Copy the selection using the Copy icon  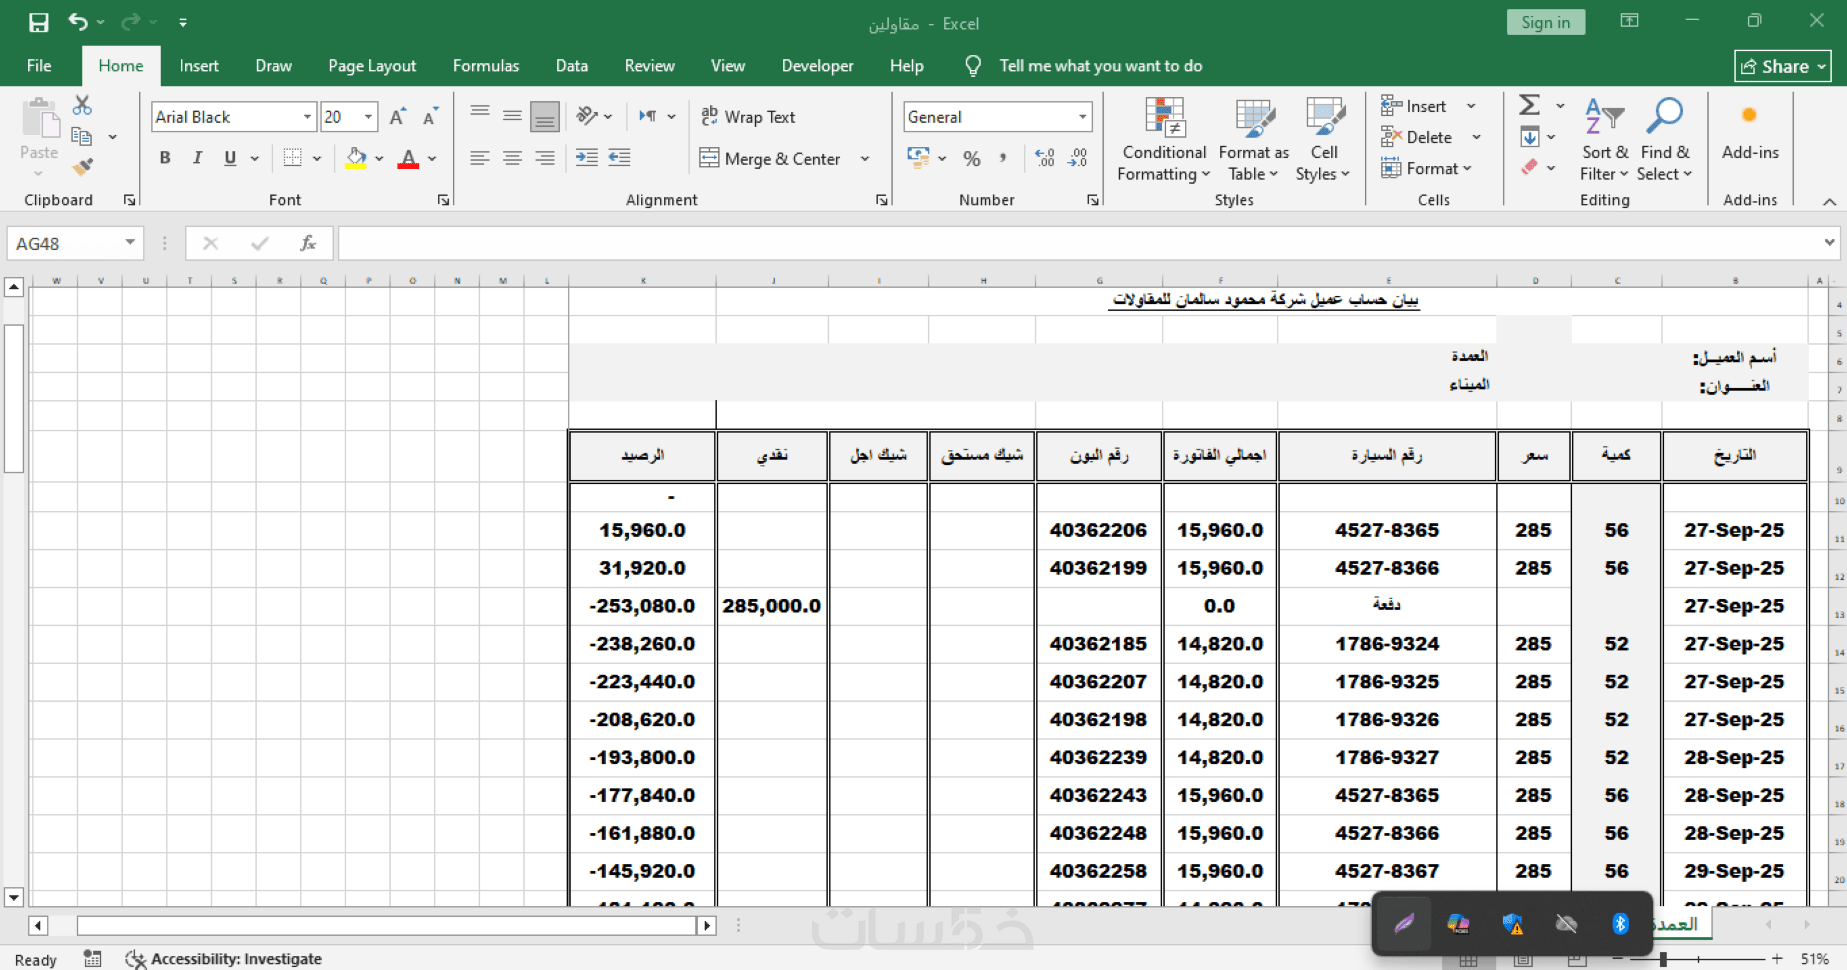pyautogui.click(x=82, y=136)
